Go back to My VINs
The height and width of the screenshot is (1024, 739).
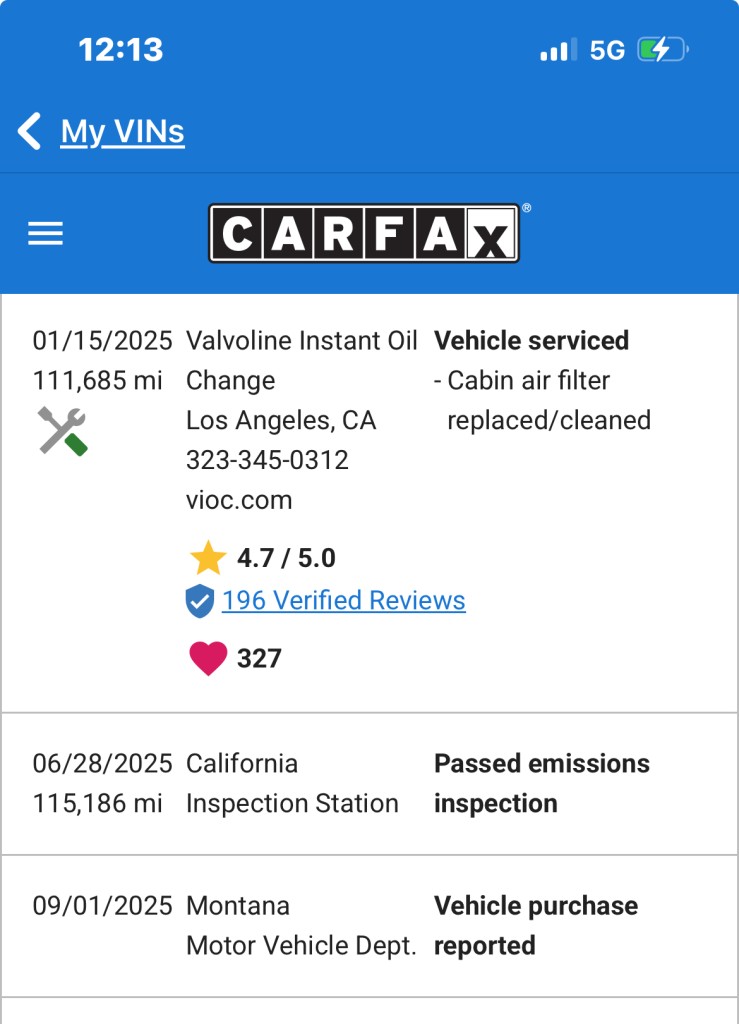(x=122, y=132)
